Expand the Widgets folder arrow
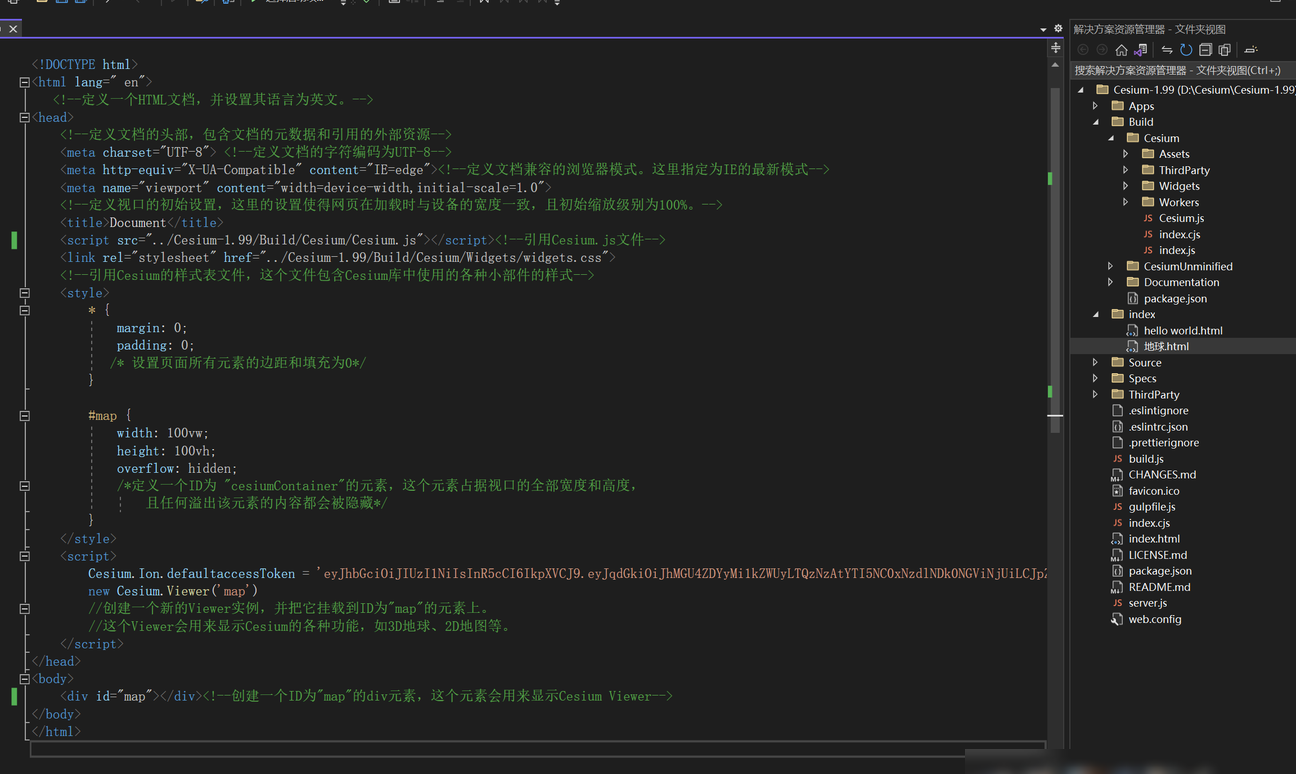This screenshot has width=1296, height=774. point(1126,186)
